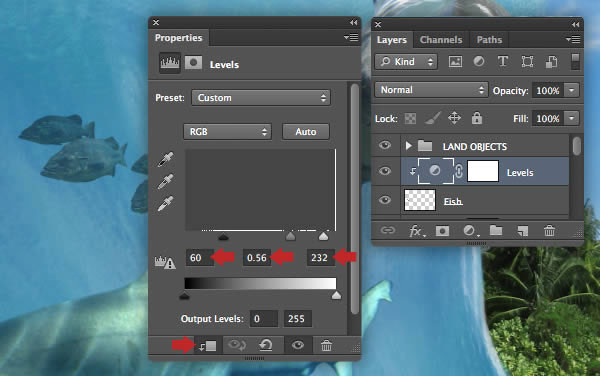600x376 pixels.
Task: Click the link layers chain icon
Action: [388, 230]
